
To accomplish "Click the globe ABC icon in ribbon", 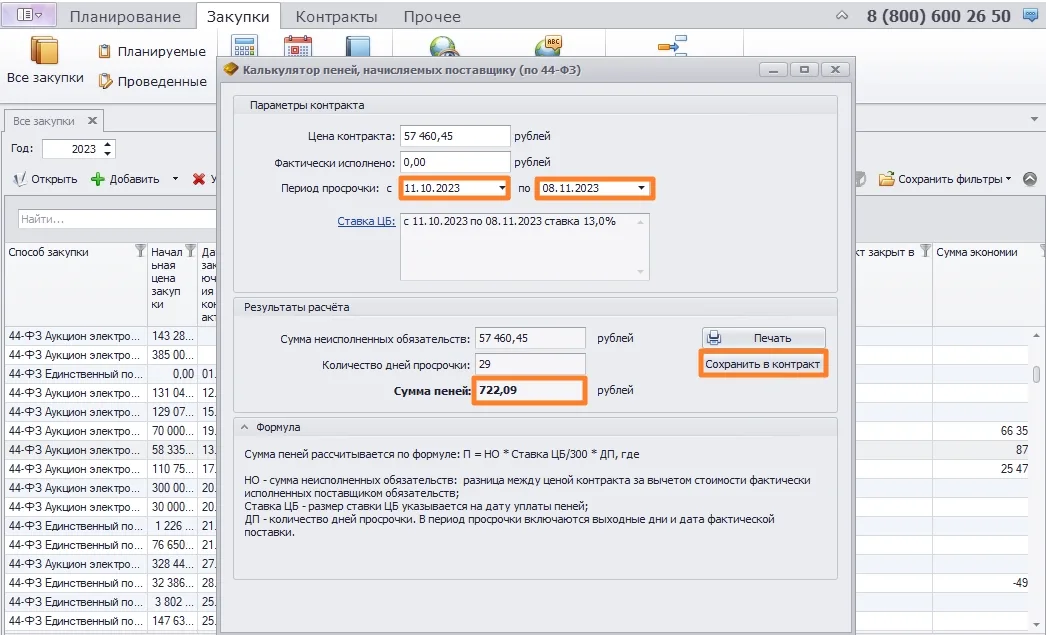I will (x=548, y=45).
